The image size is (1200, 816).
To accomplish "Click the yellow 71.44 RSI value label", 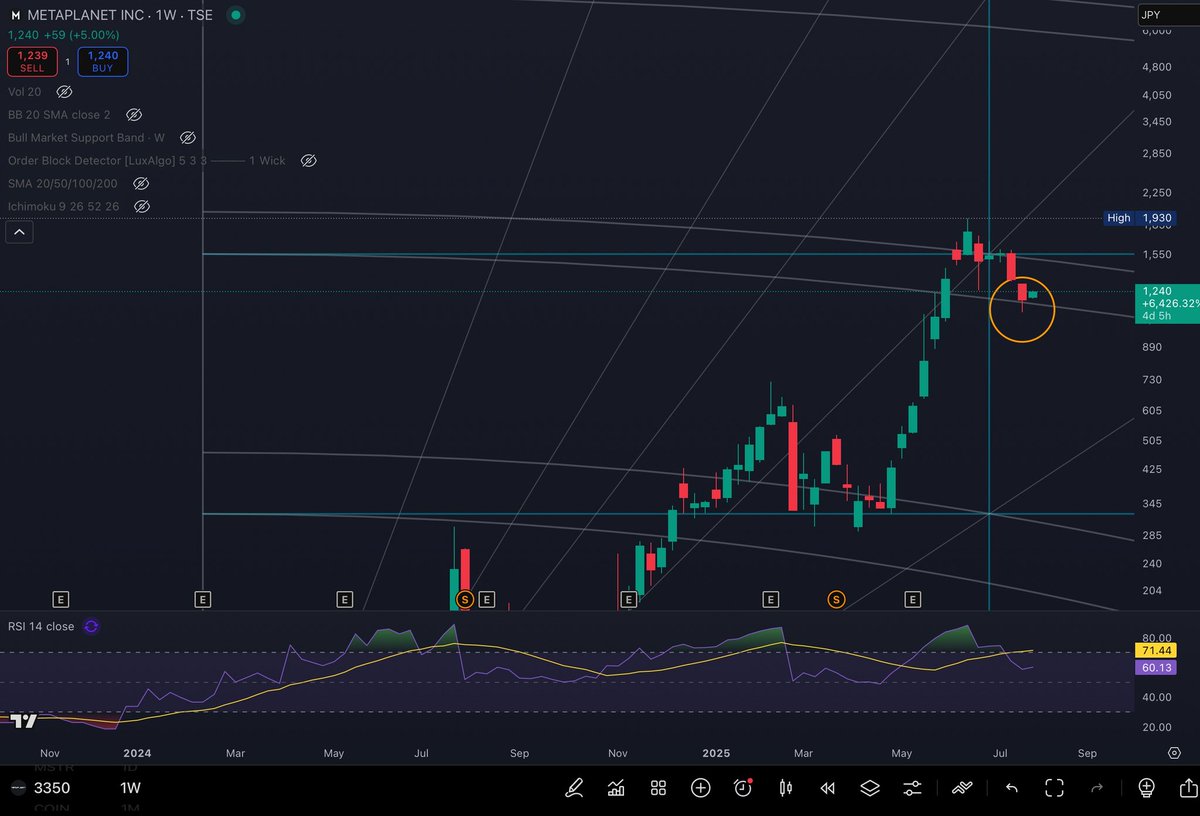I will pos(1155,650).
